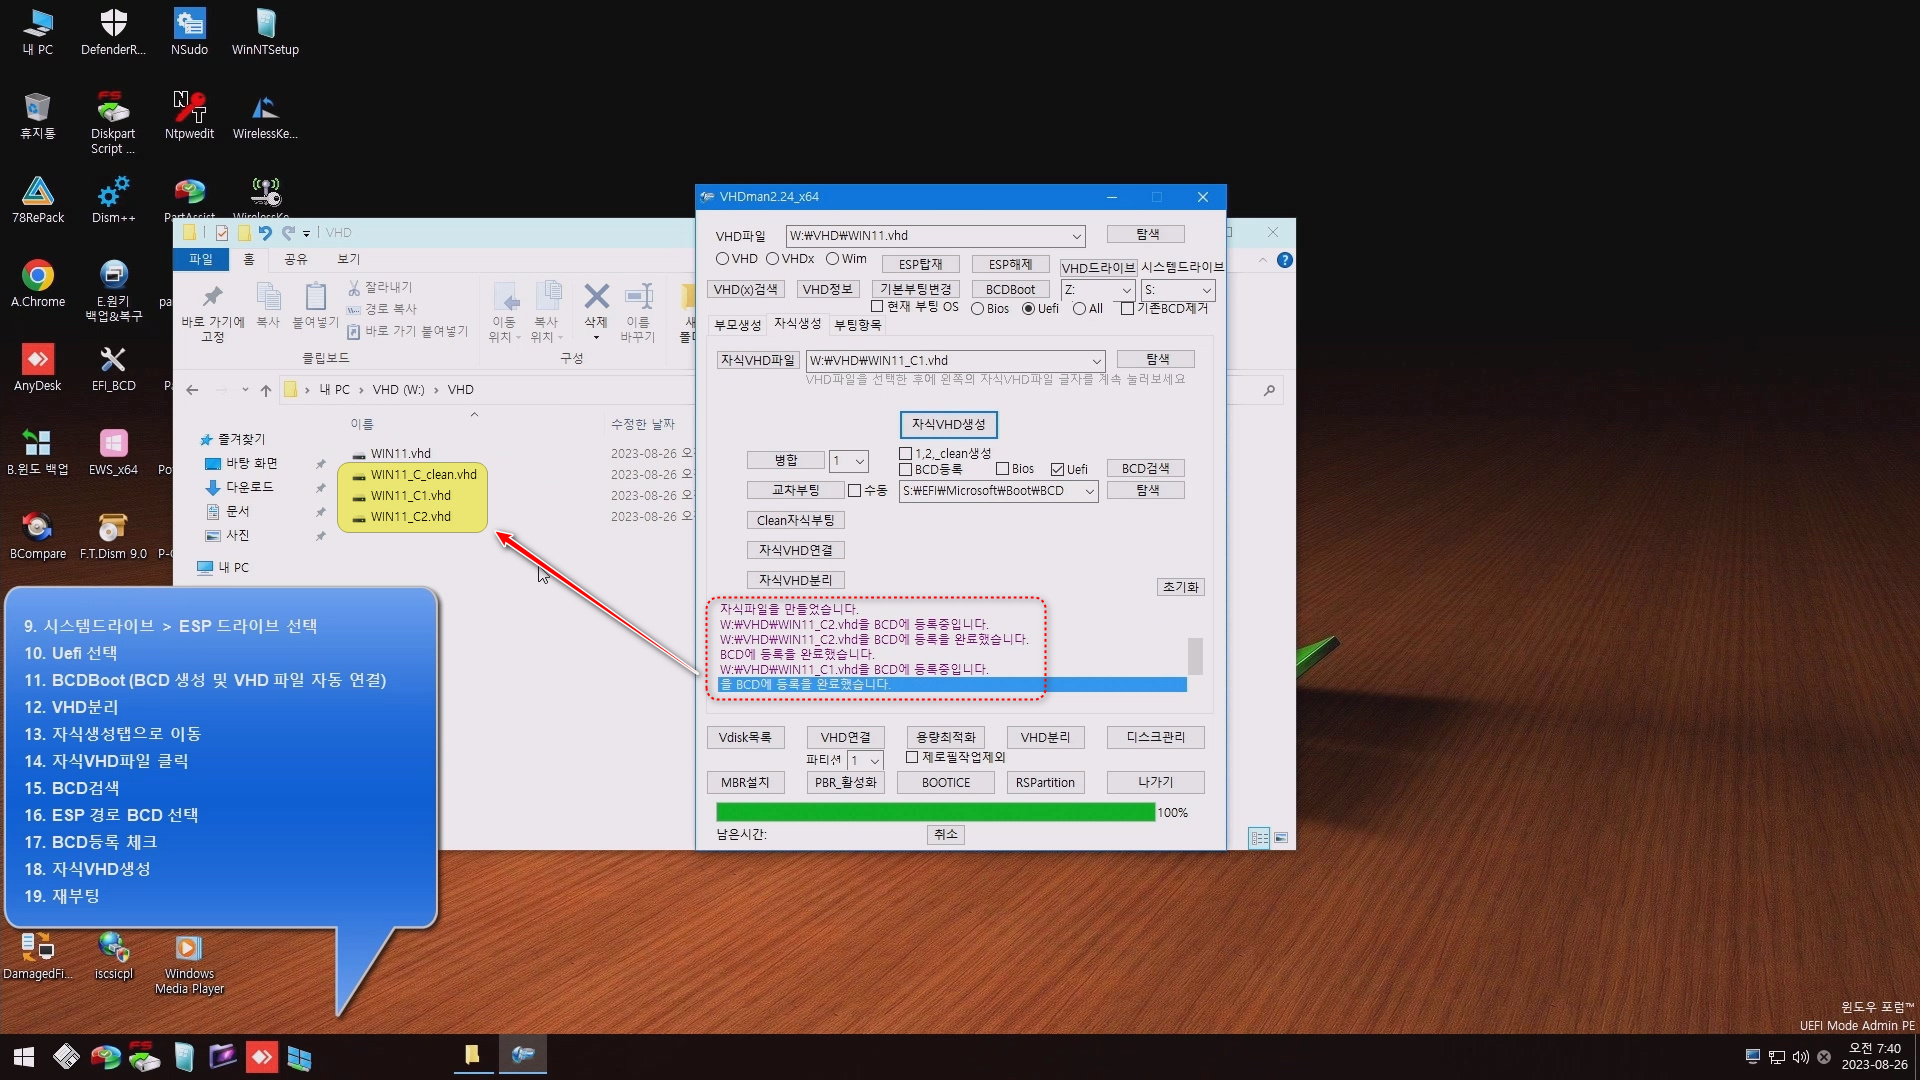Click the 자식VHD생성 button
The image size is (1920, 1080).
pos(948,425)
